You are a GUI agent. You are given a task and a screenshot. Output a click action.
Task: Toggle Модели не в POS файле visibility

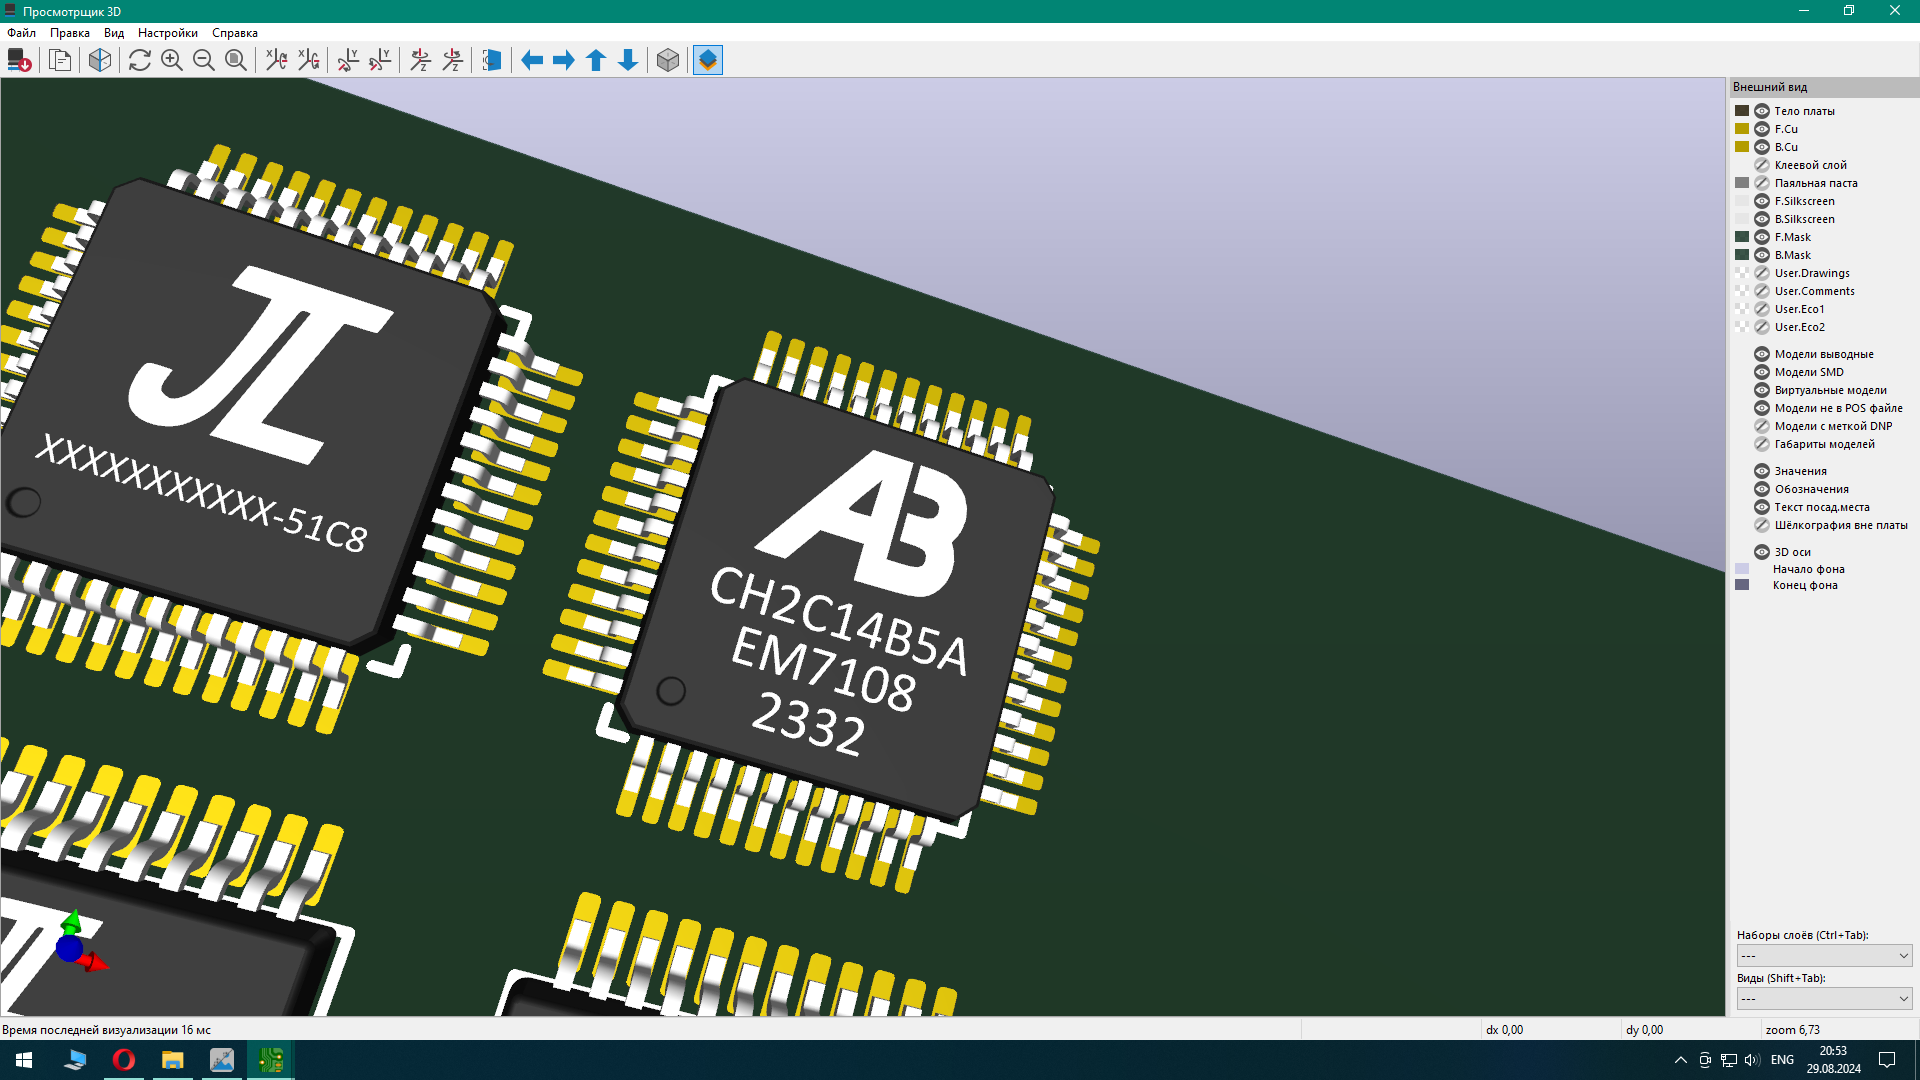(x=1762, y=408)
